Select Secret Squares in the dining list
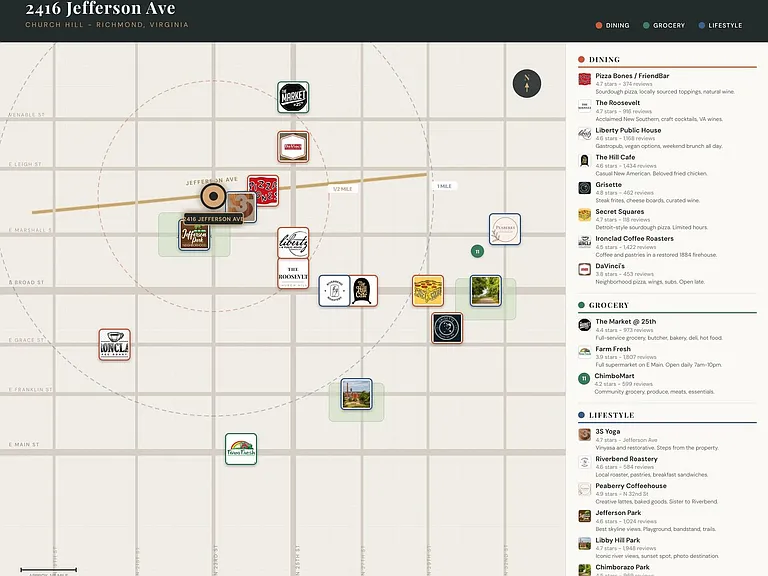The height and width of the screenshot is (576, 768). (x=667, y=219)
